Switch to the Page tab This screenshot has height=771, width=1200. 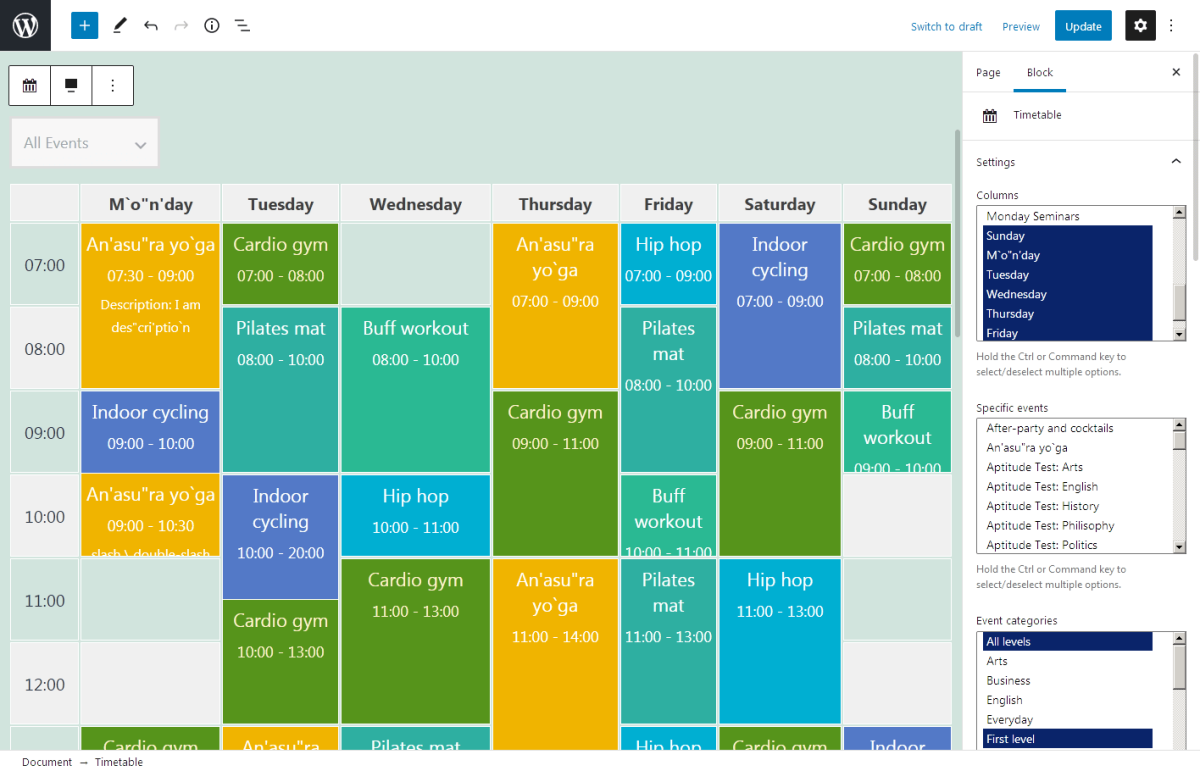click(x=987, y=72)
